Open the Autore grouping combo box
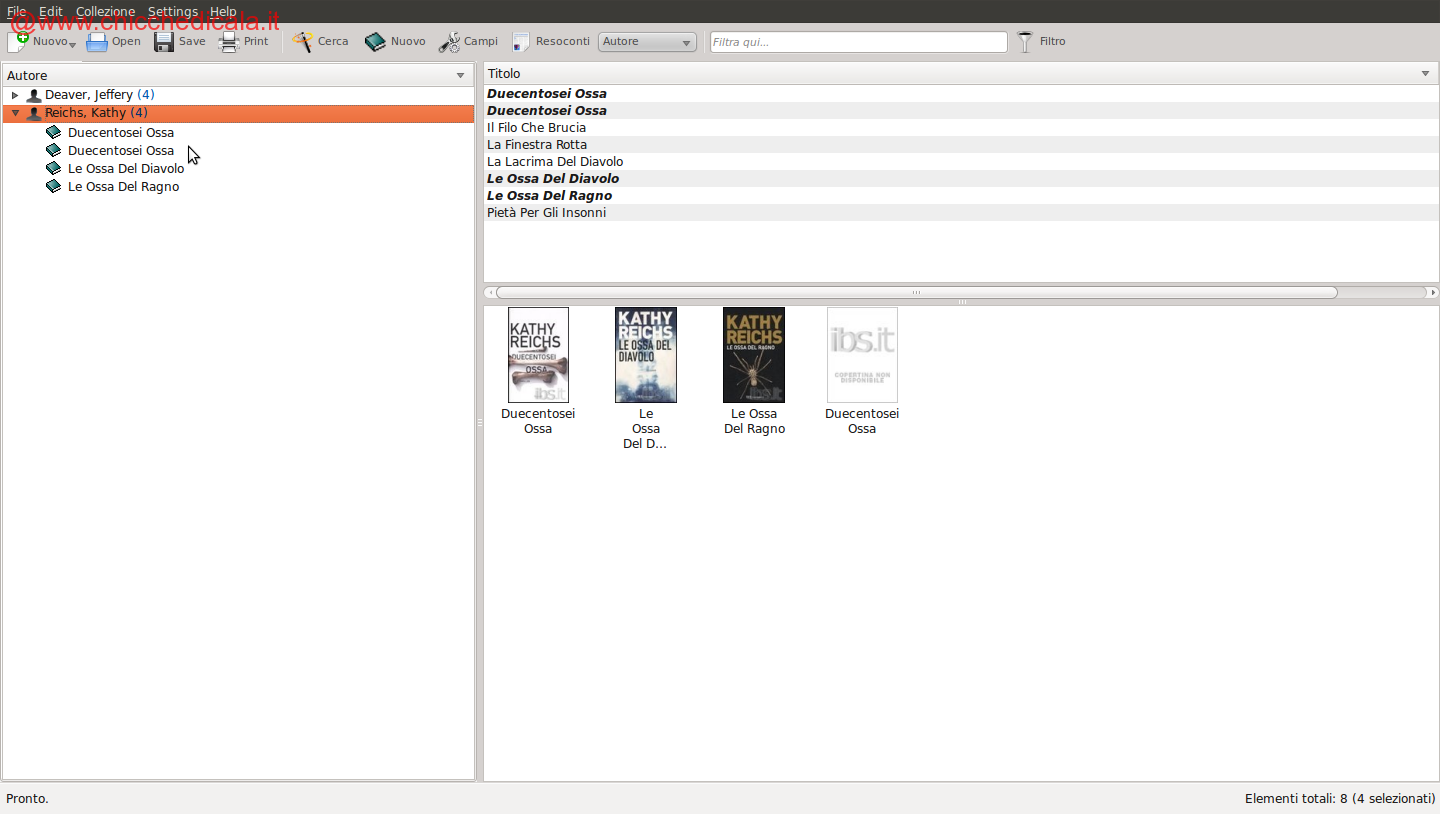 click(x=647, y=42)
